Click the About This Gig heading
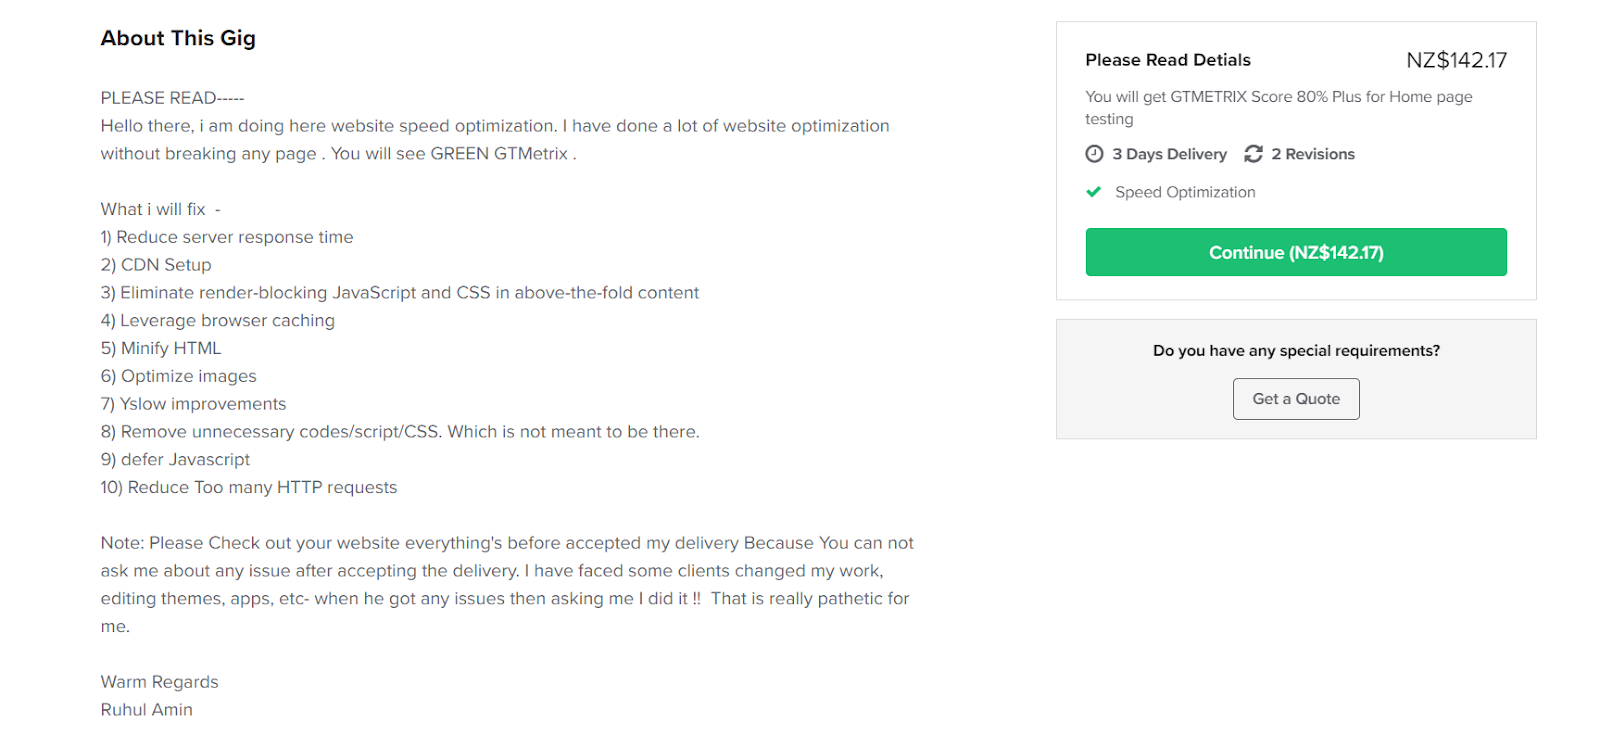This screenshot has width=1600, height=735. (178, 38)
